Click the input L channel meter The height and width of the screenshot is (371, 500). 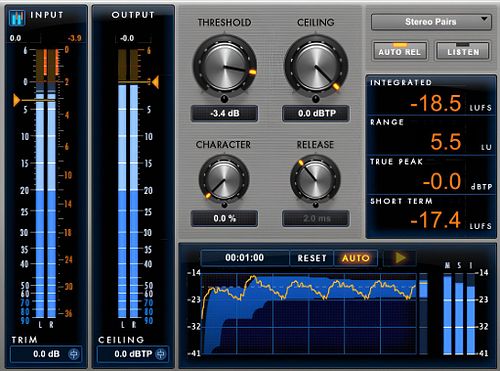coord(40,183)
